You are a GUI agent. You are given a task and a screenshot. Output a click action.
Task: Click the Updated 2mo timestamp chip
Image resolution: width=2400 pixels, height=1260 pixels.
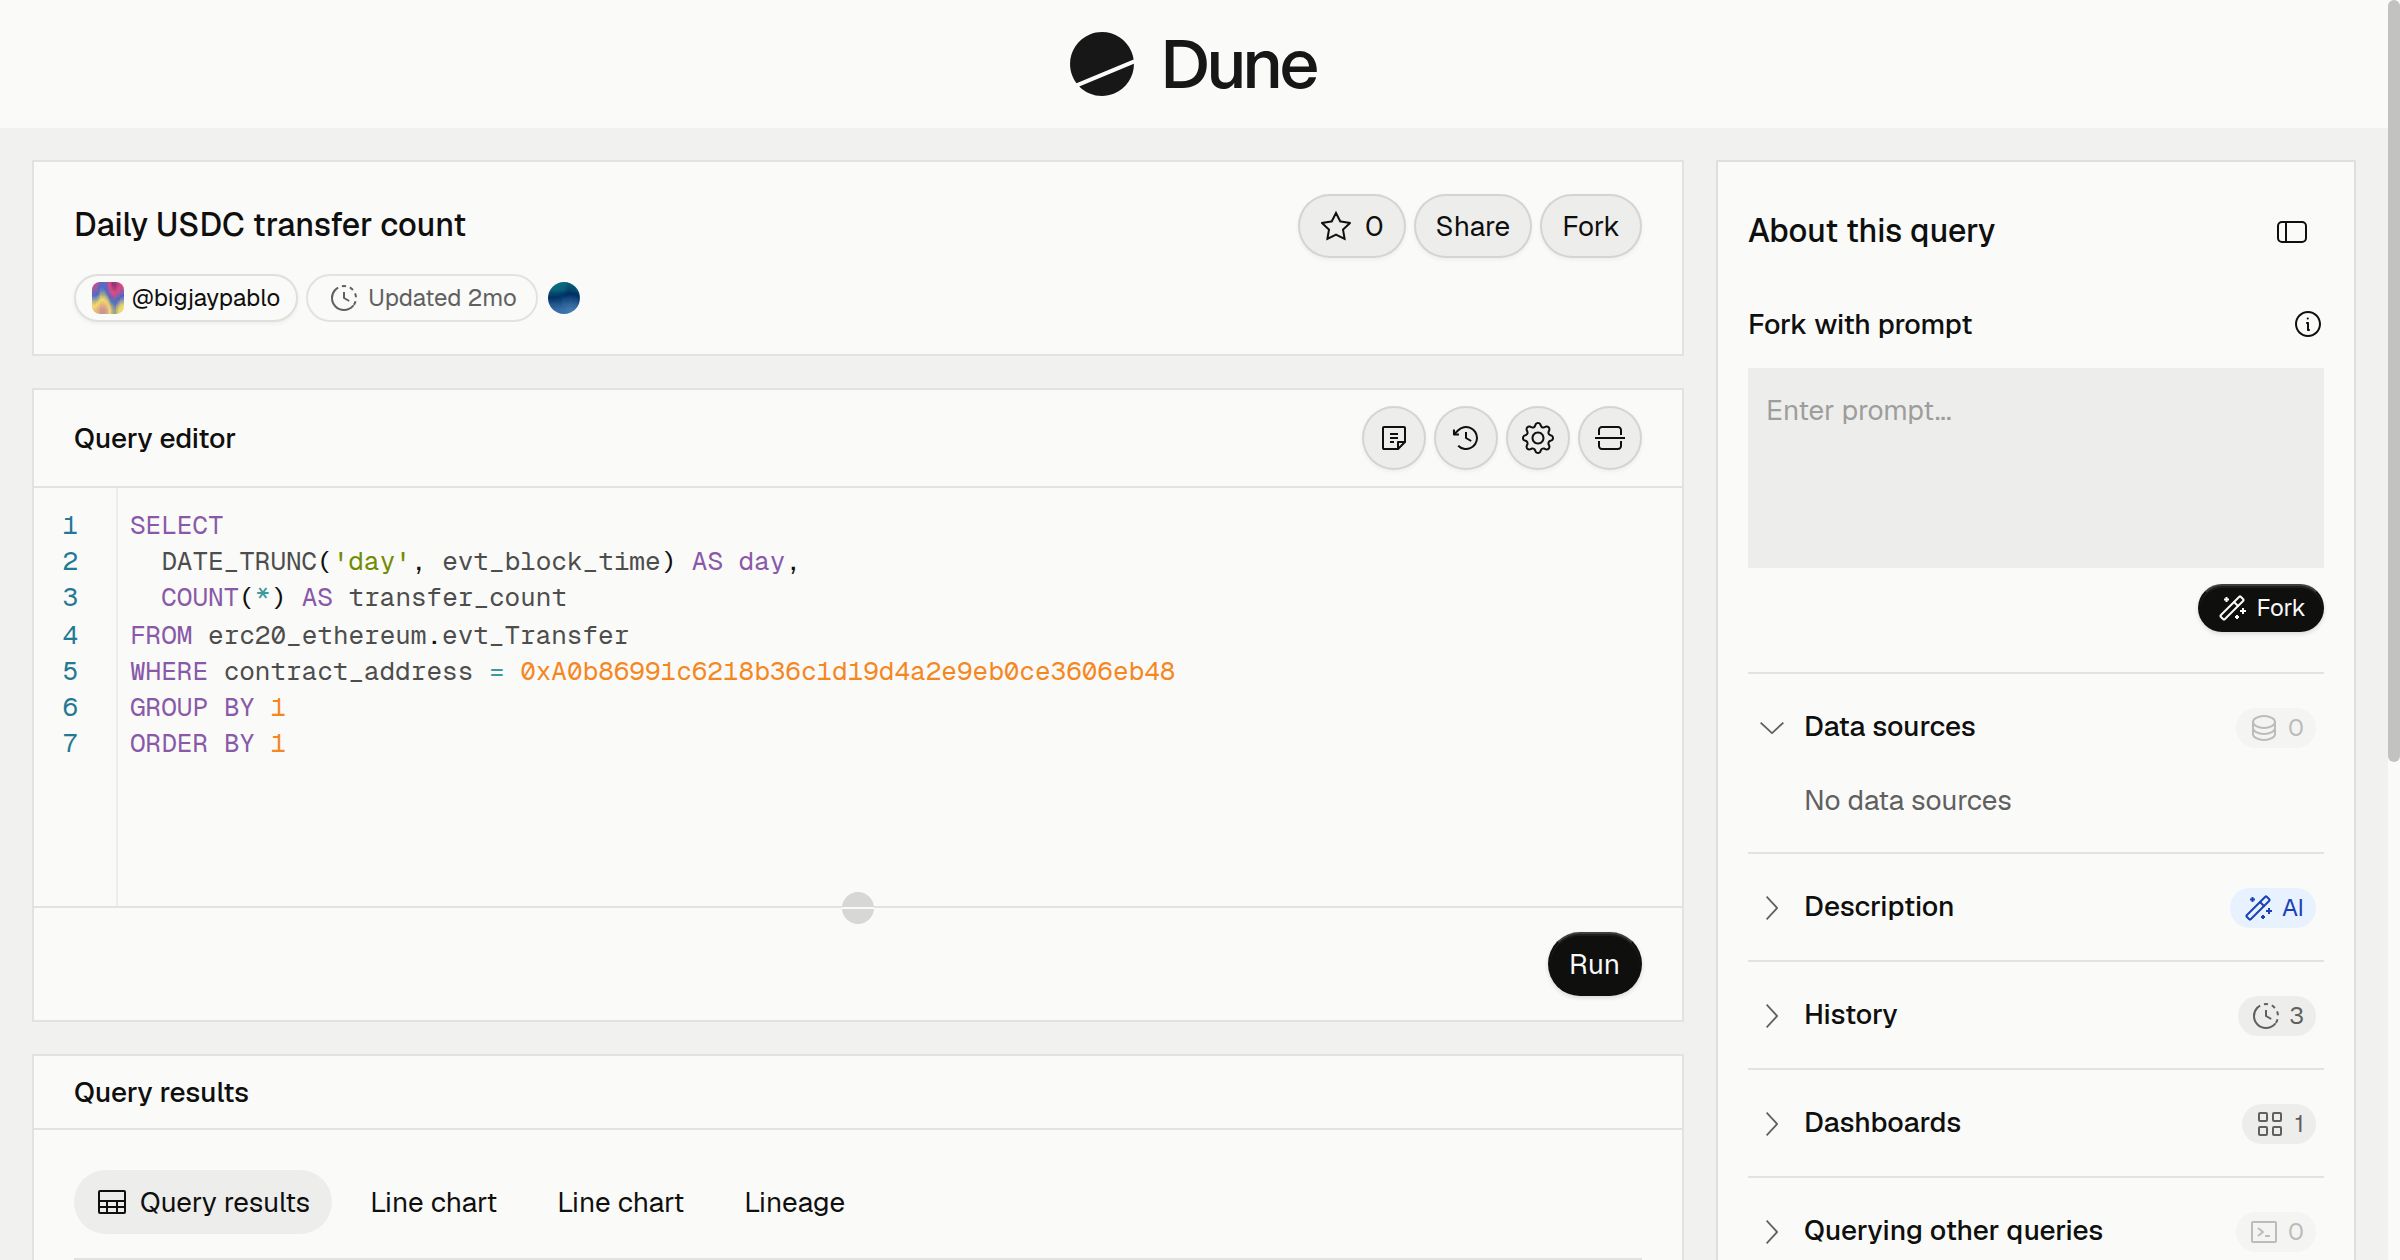click(x=422, y=298)
